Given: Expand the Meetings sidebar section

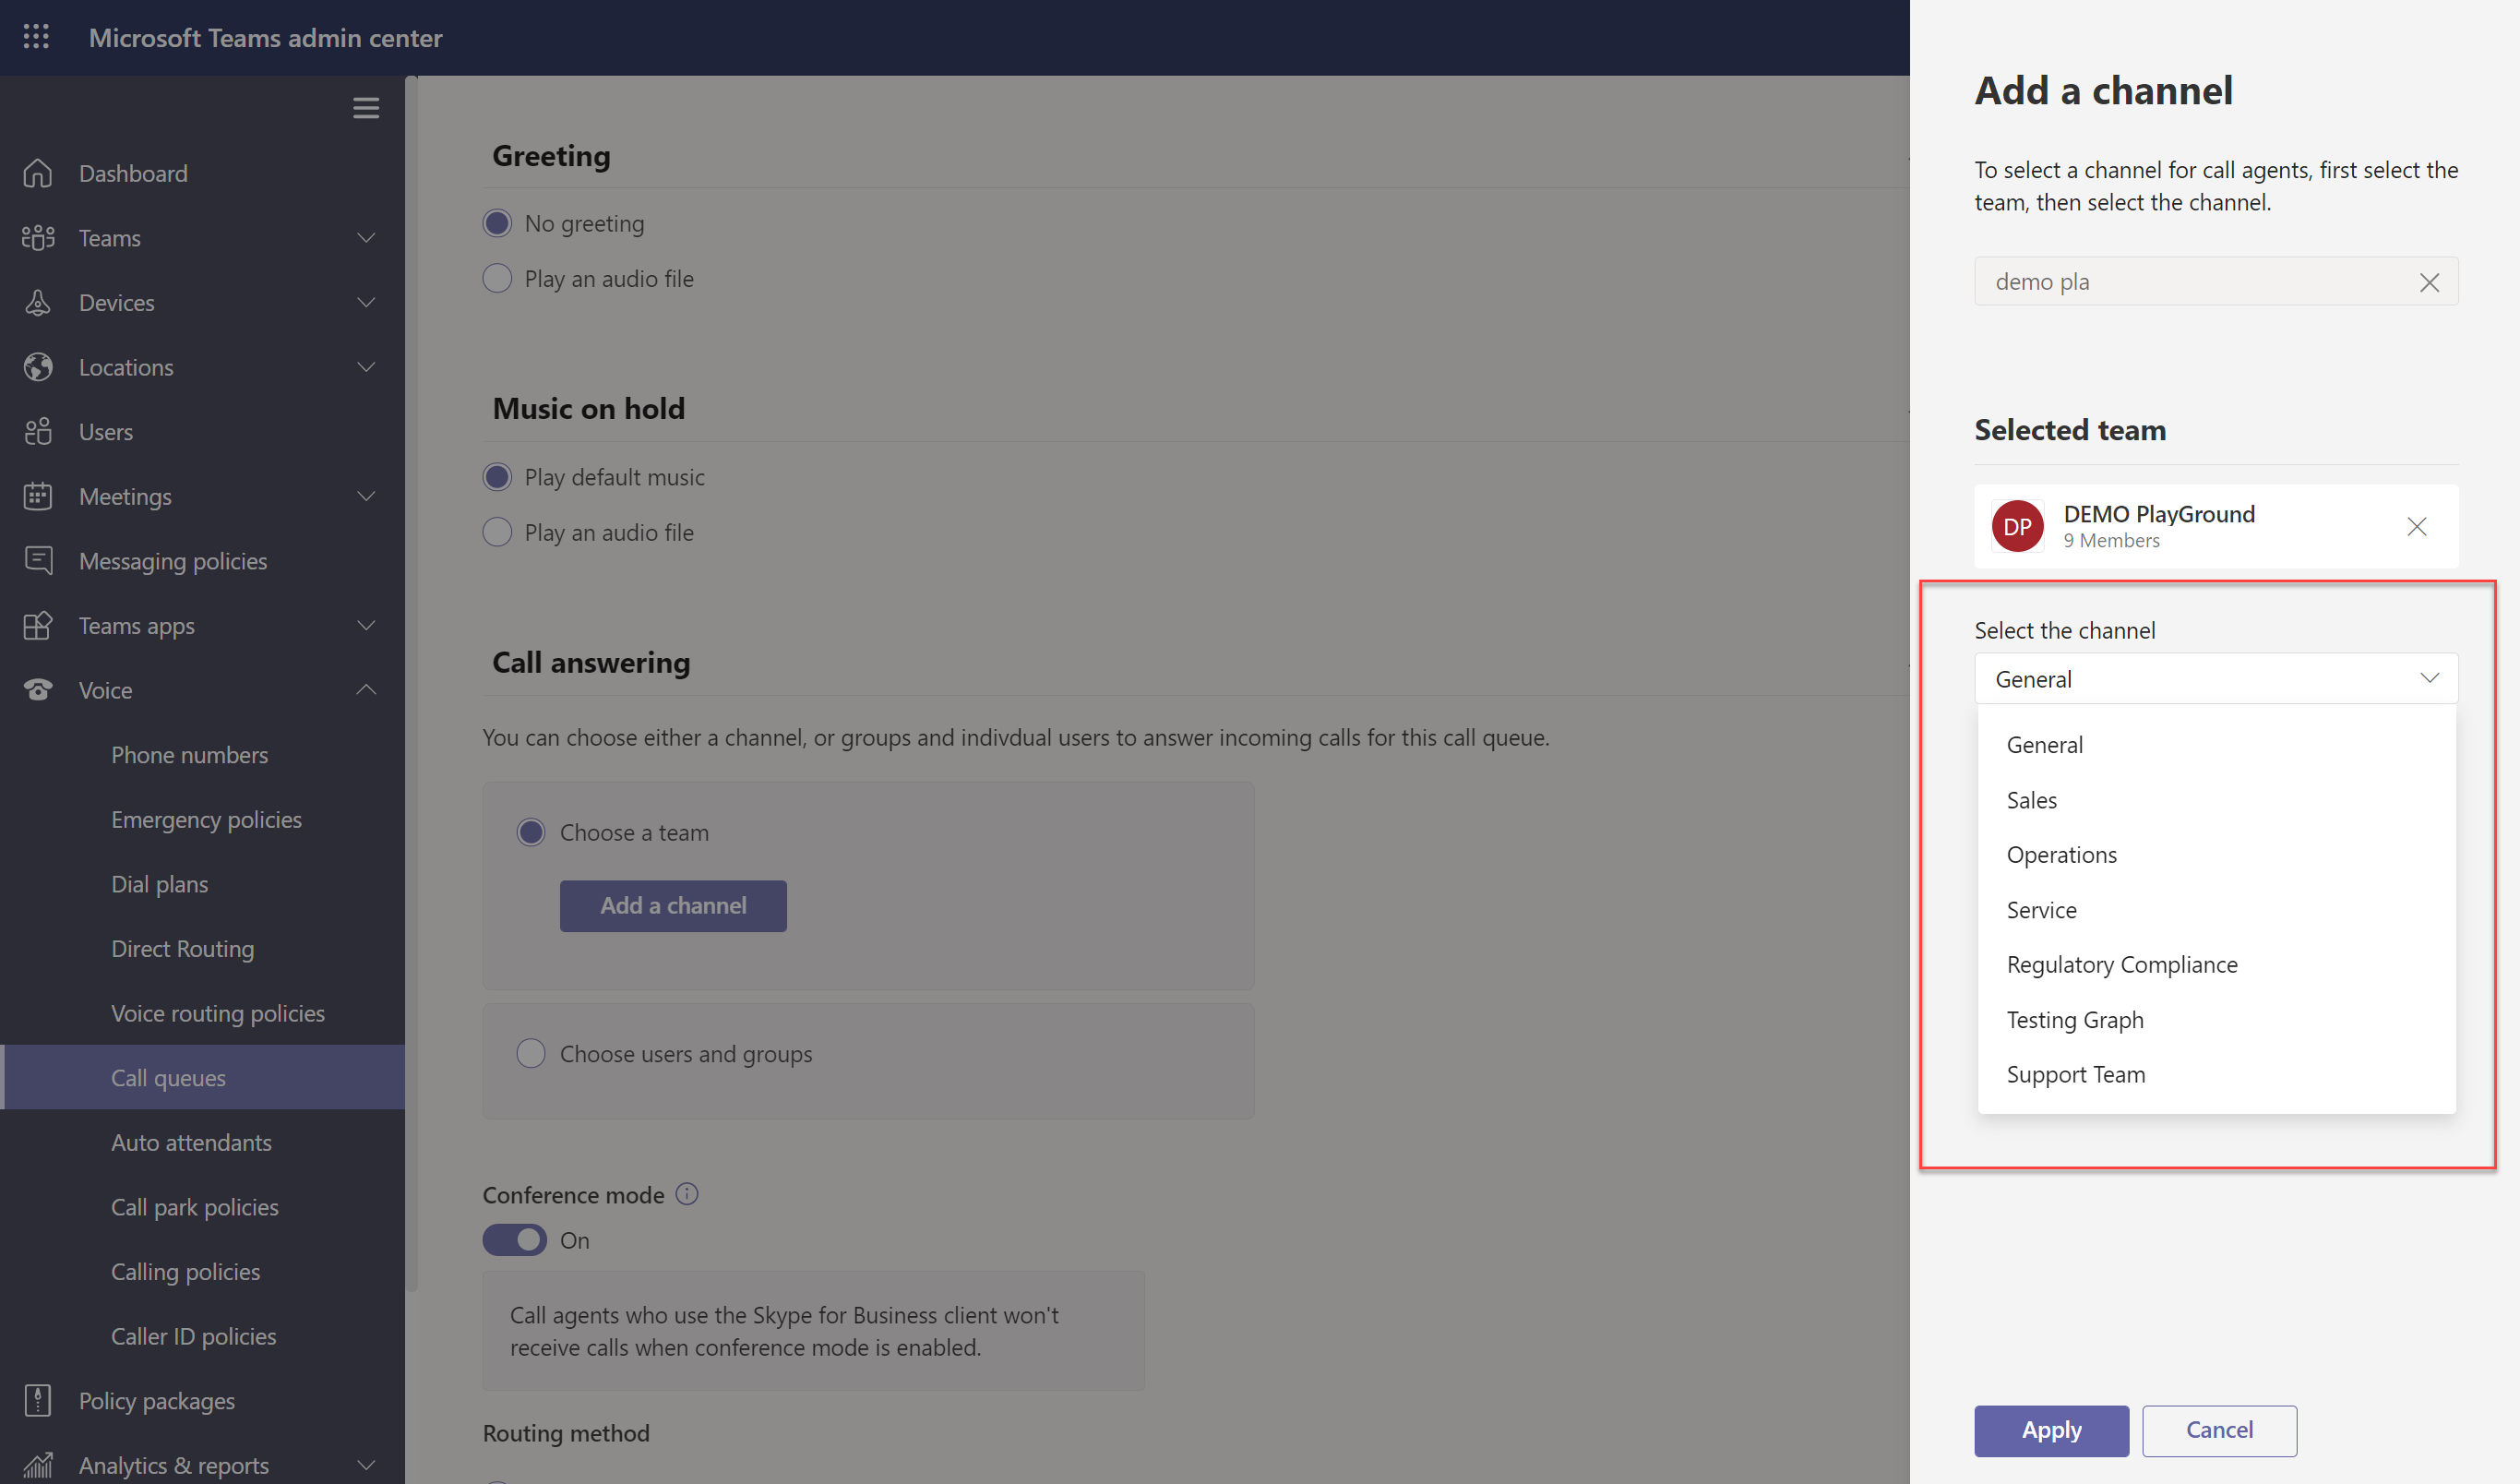Looking at the screenshot, I should click(x=366, y=496).
